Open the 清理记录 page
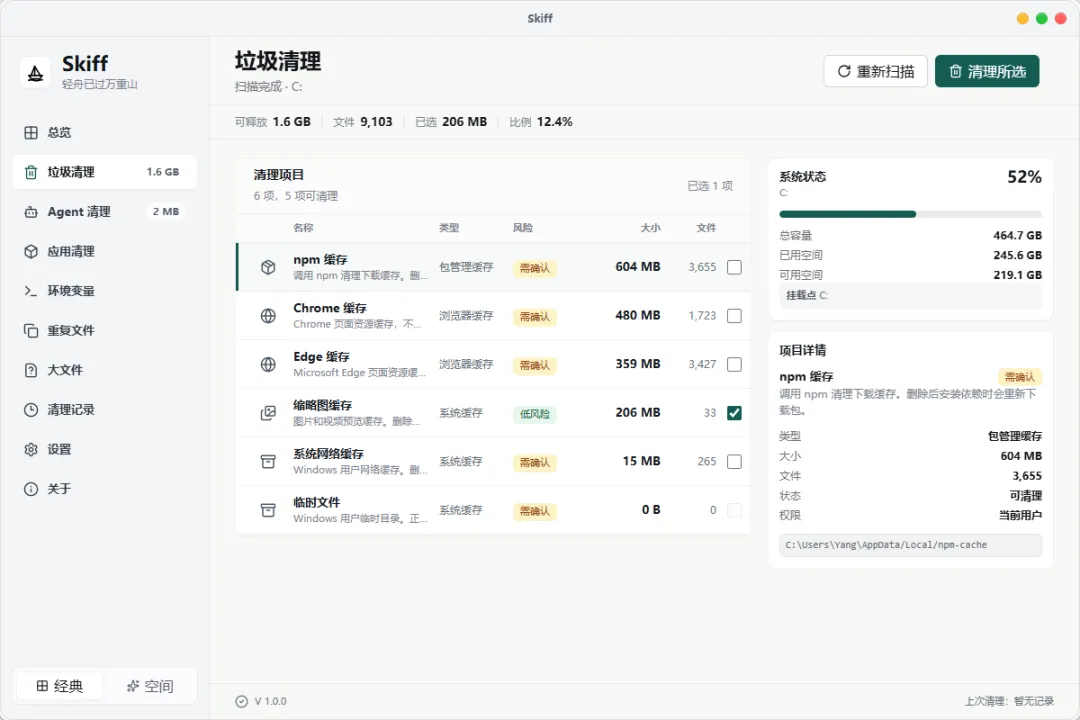 point(105,410)
